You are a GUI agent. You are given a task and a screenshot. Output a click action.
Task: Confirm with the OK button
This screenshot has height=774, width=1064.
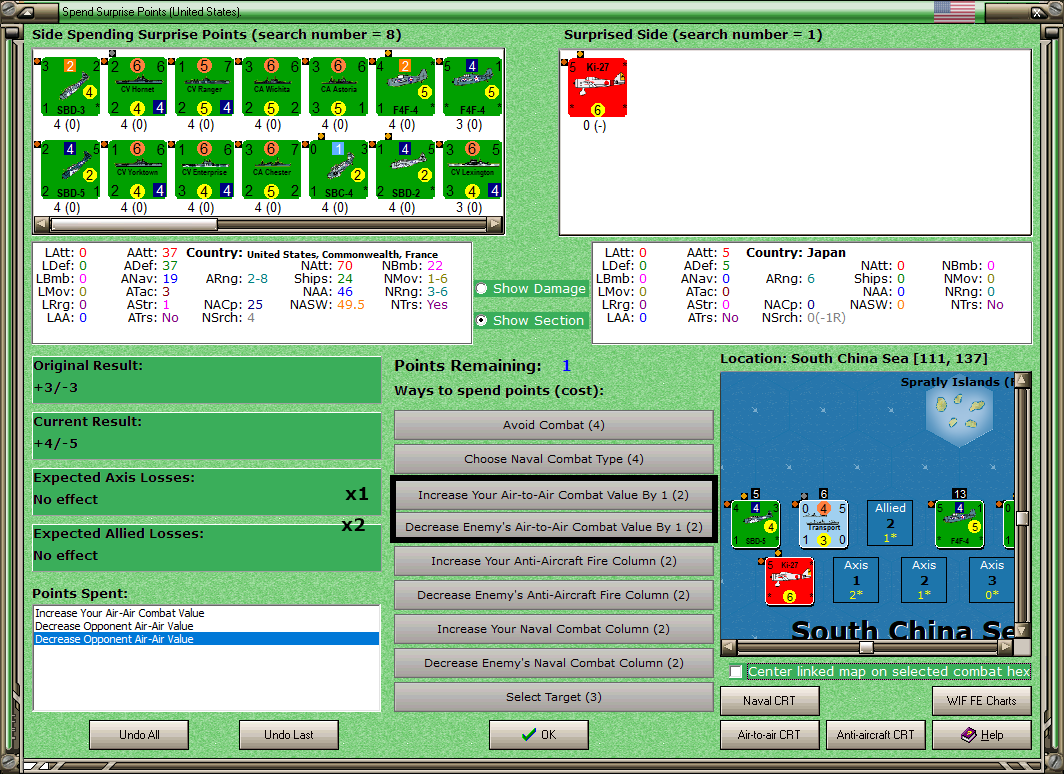(x=539, y=735)
